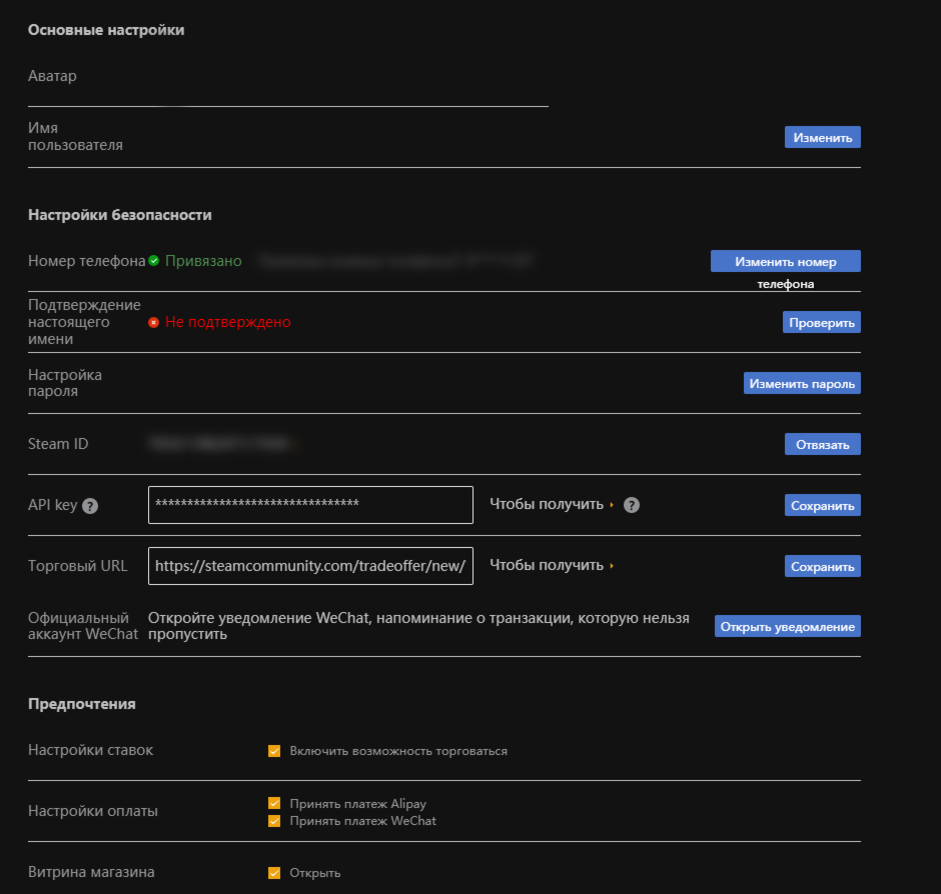Click 'Отвязать' to unlink Steam ID

point(822,444)
